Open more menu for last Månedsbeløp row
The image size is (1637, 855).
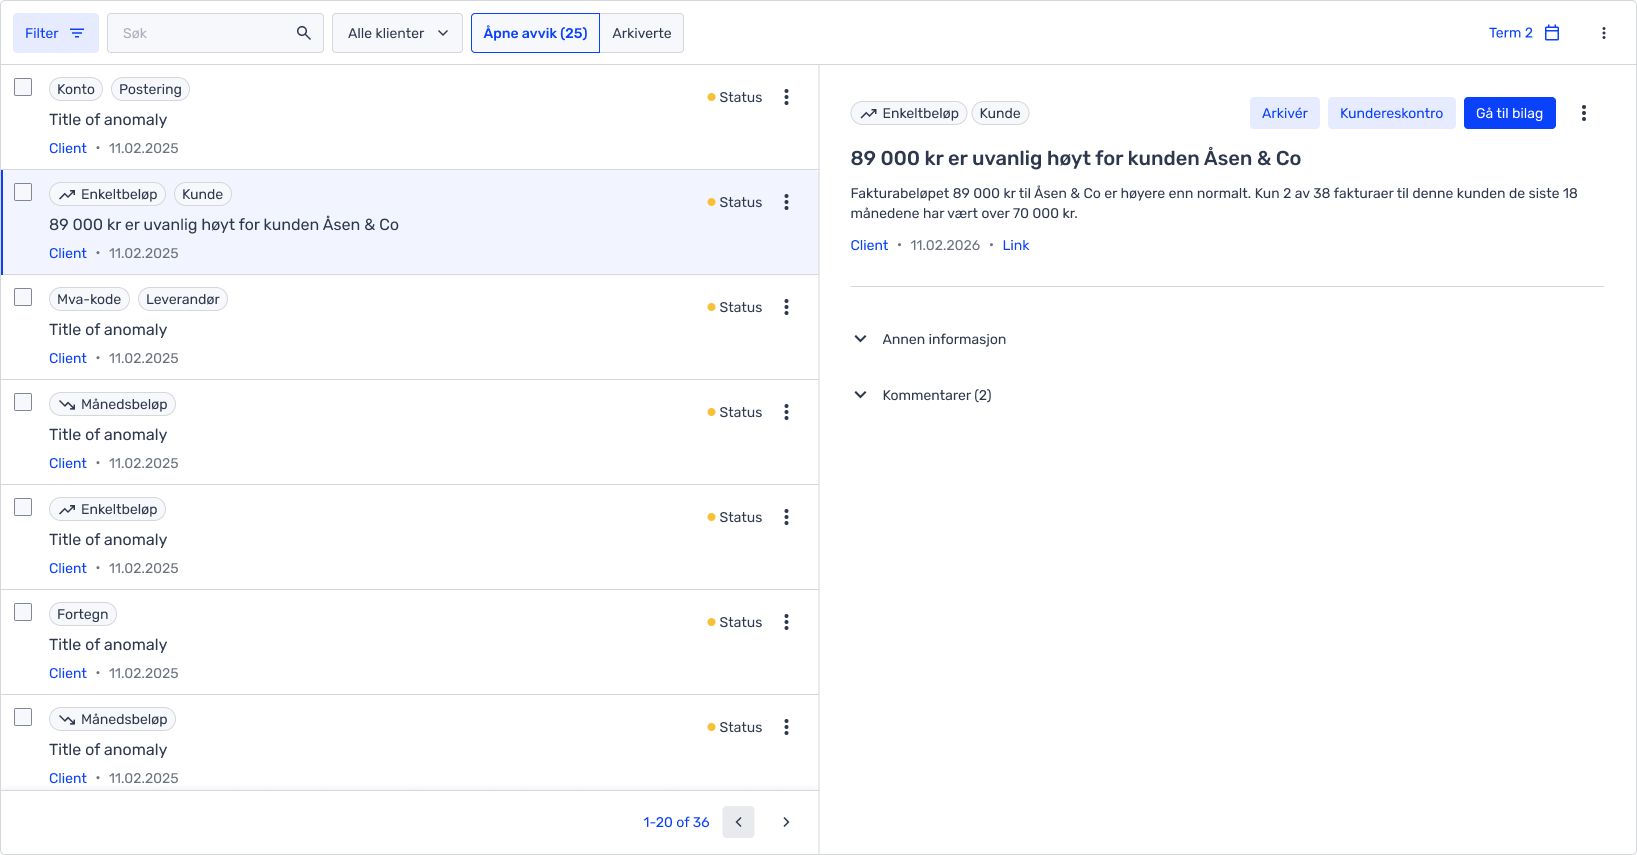coord(787,727)
